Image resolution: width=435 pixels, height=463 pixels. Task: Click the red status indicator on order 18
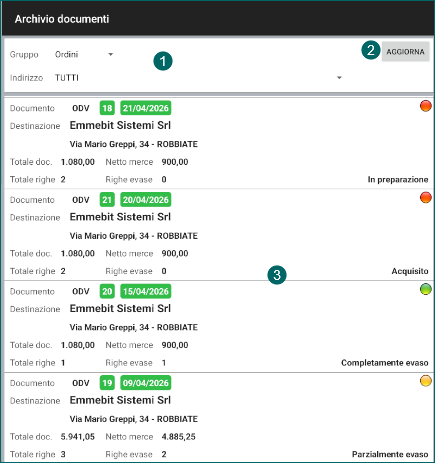[426, 106]
